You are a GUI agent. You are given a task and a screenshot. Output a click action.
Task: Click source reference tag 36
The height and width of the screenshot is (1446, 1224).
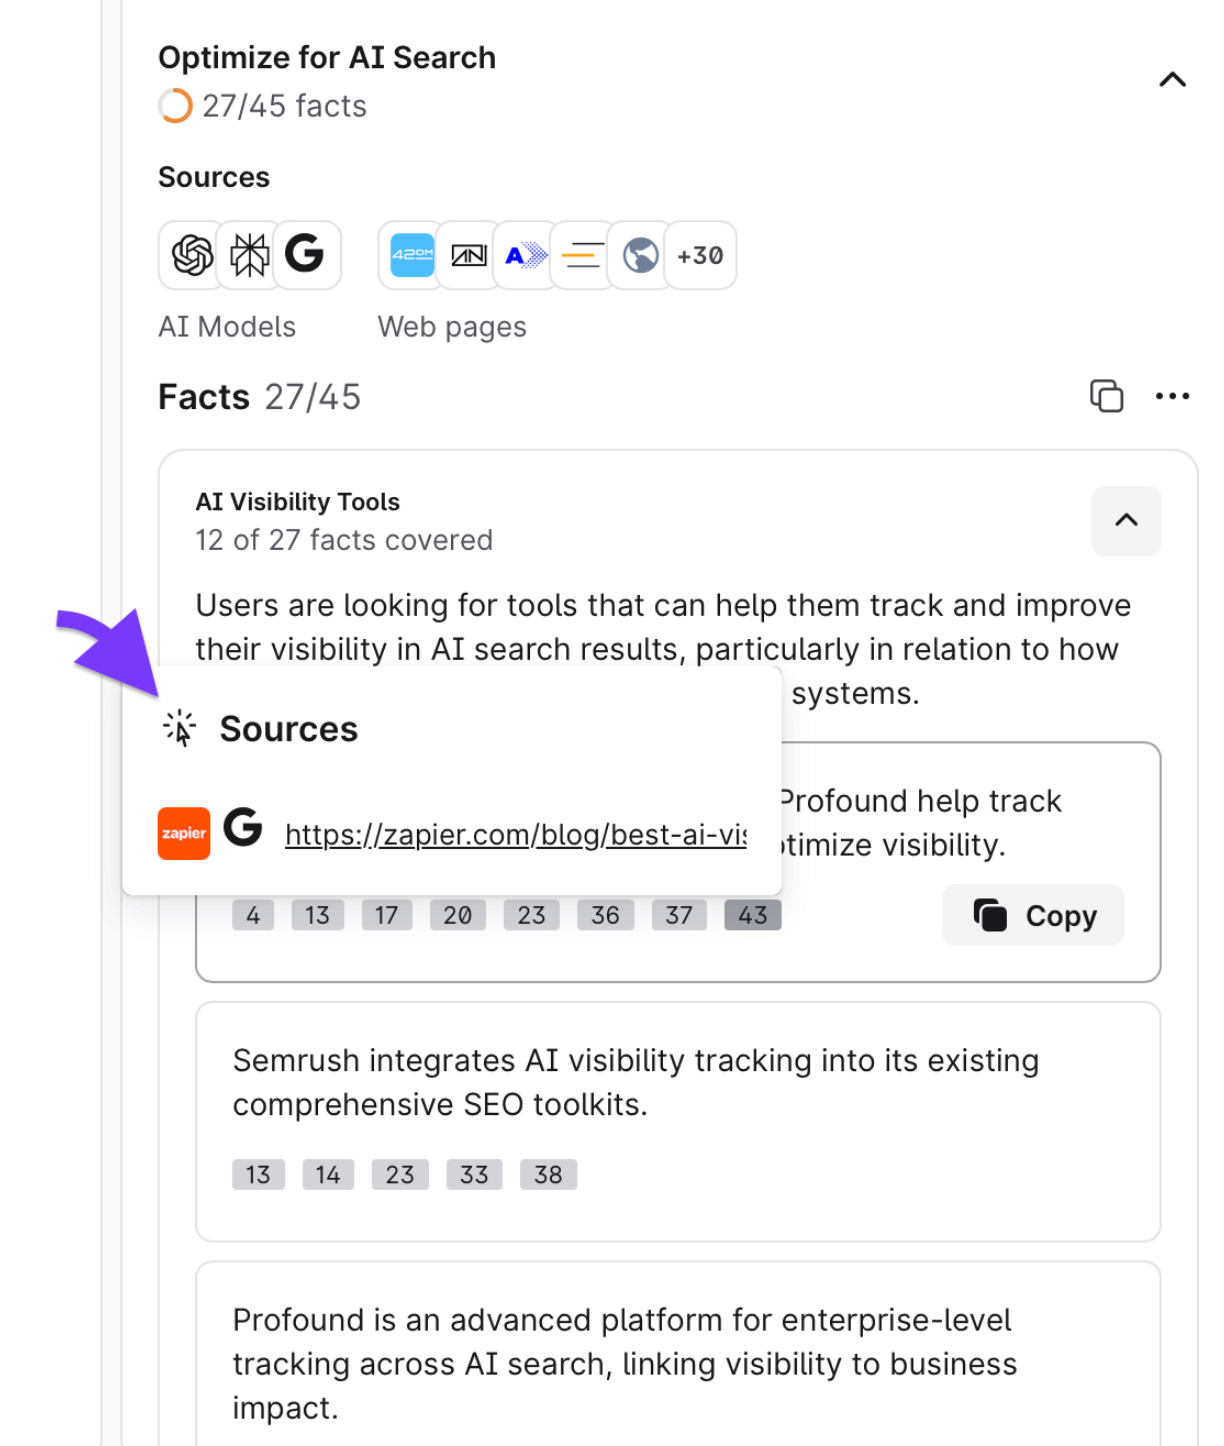pos(605,915)
